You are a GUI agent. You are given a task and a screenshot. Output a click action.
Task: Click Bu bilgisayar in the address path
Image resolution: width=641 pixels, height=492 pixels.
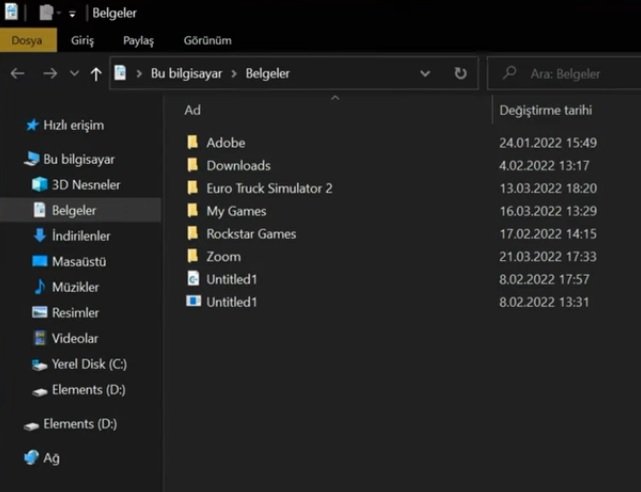[x=186, y=74]
